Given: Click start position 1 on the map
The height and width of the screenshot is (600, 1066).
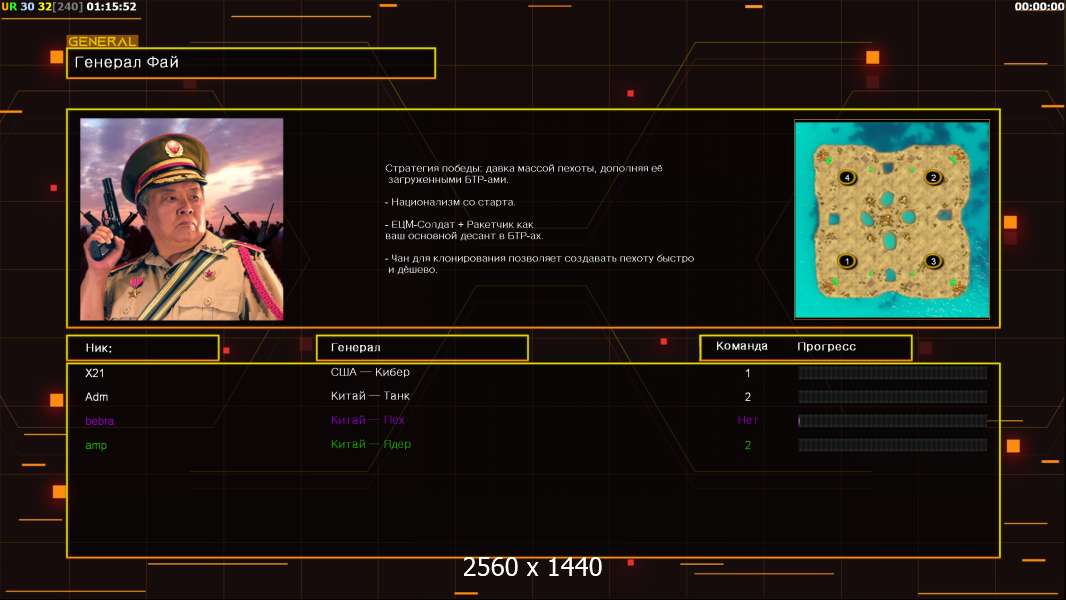Looking at the screenshot, I should [x=847, y=261].
